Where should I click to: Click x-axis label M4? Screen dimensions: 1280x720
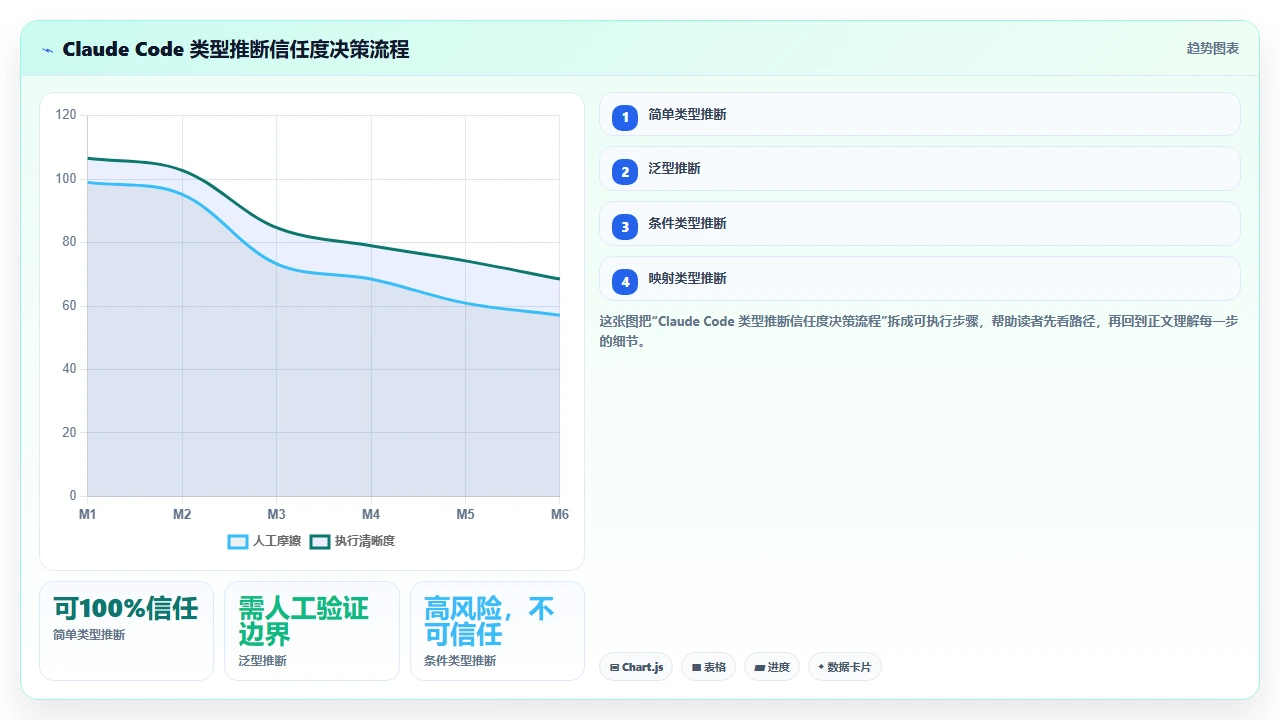(x=371, y=514)
